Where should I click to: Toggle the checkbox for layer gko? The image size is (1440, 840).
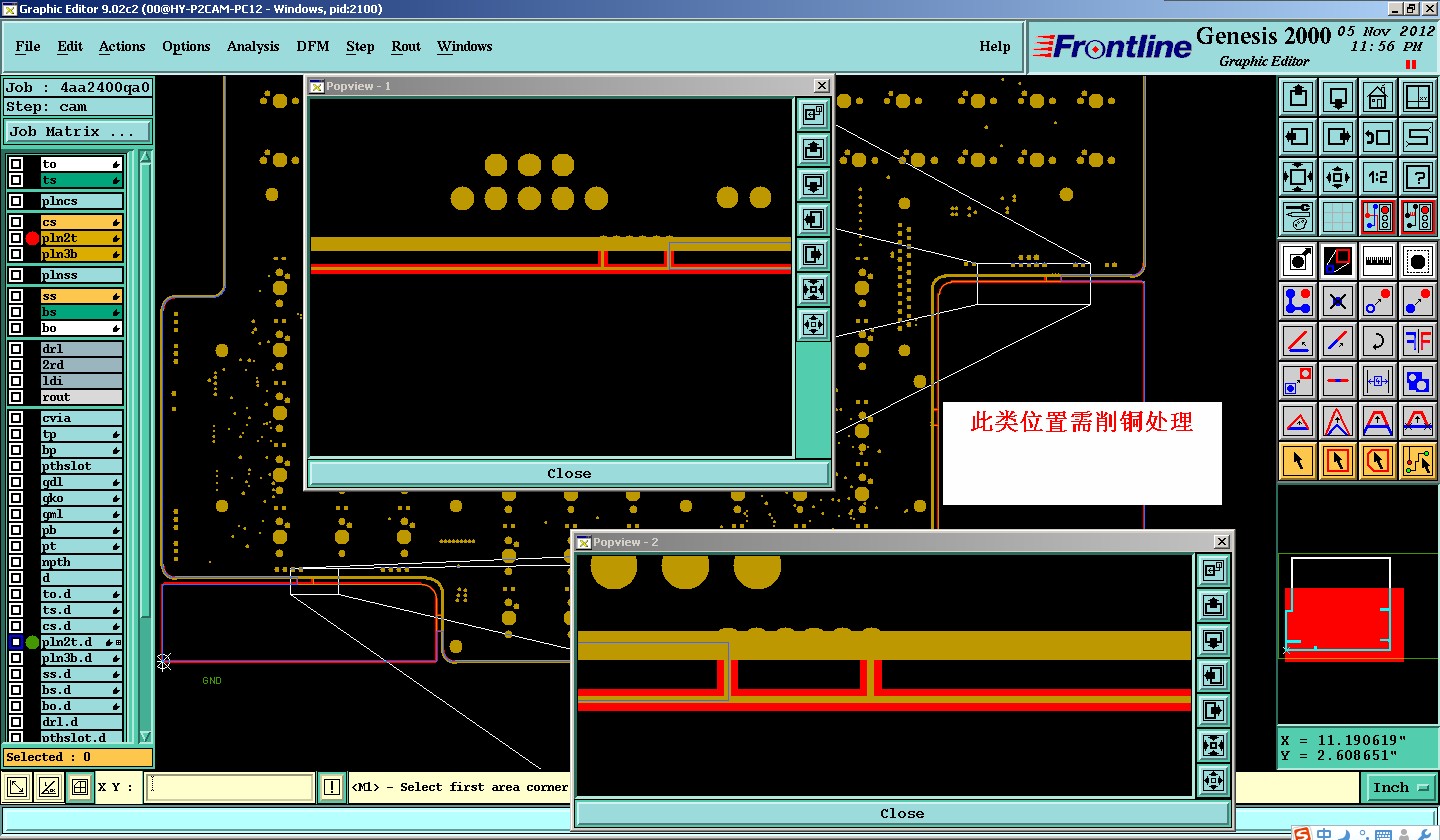(16, 498)
